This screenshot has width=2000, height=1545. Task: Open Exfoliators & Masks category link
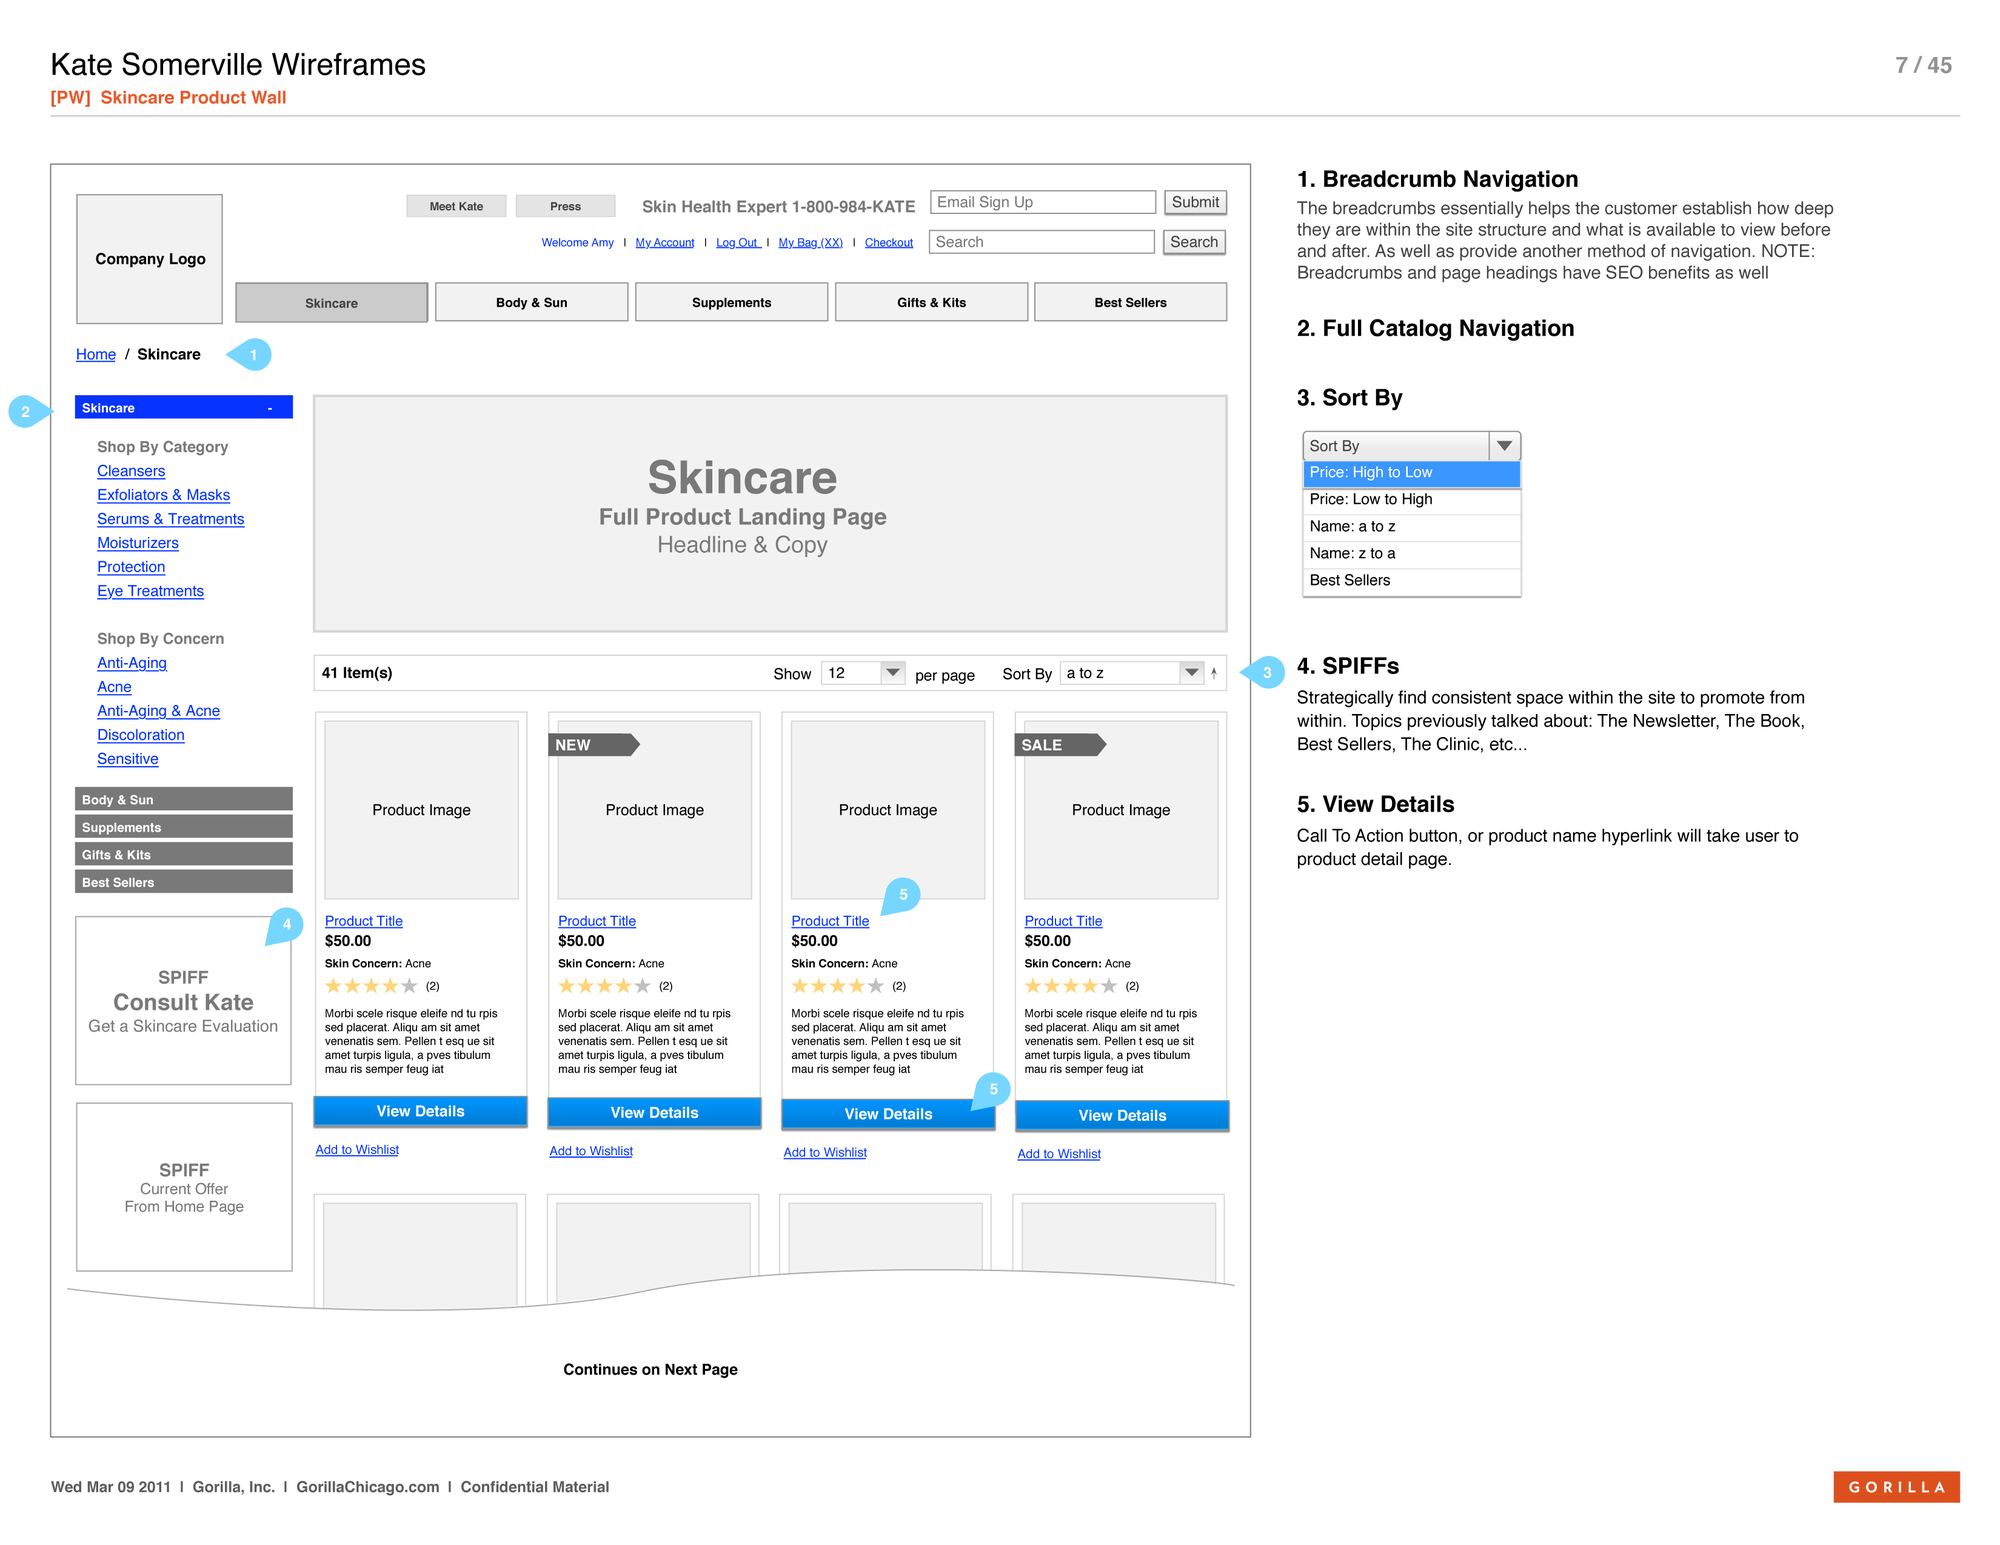coord(163,495)
